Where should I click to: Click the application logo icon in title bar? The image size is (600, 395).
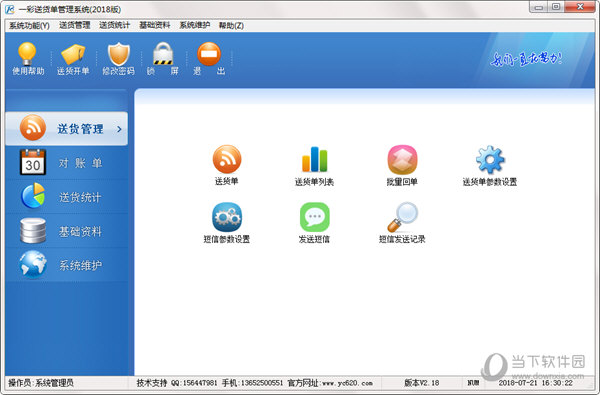[9, 9]
